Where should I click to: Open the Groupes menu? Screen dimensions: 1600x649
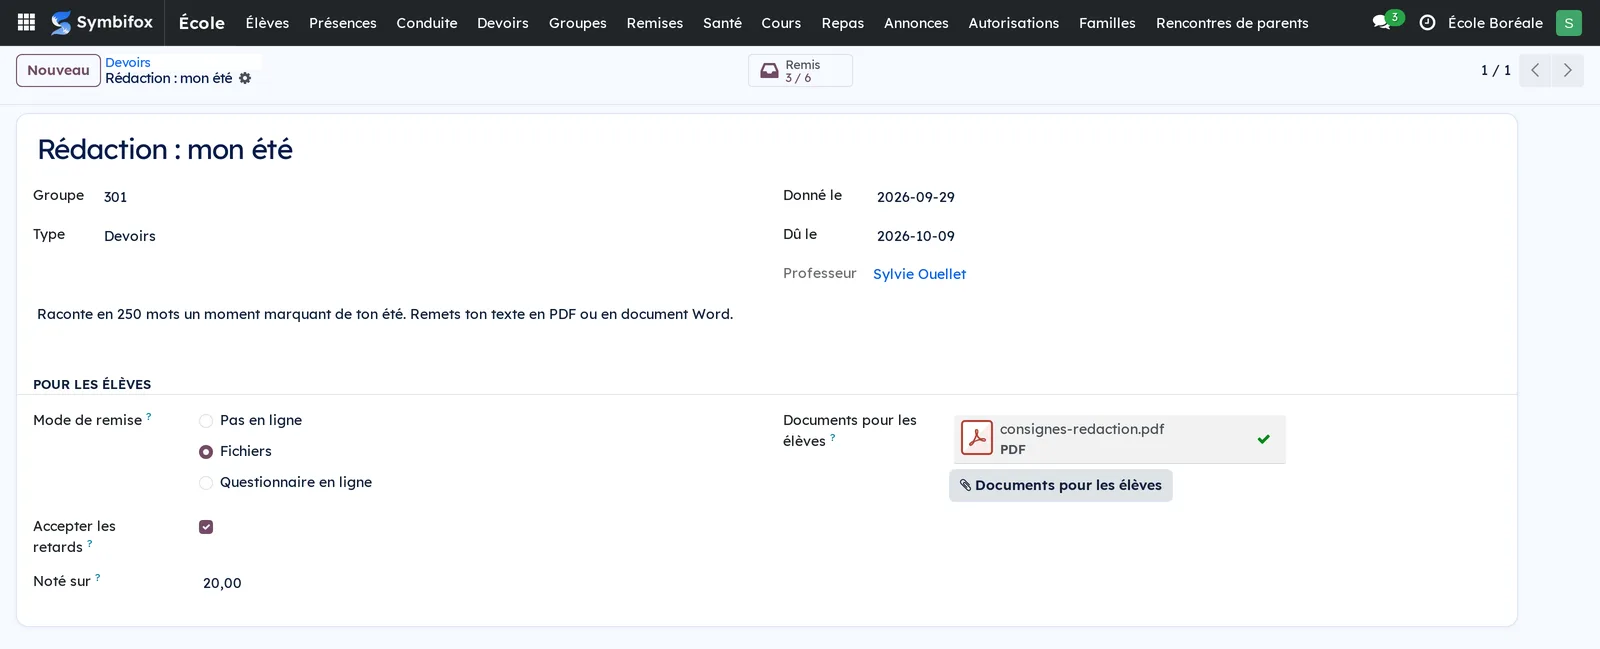(578, 22)
